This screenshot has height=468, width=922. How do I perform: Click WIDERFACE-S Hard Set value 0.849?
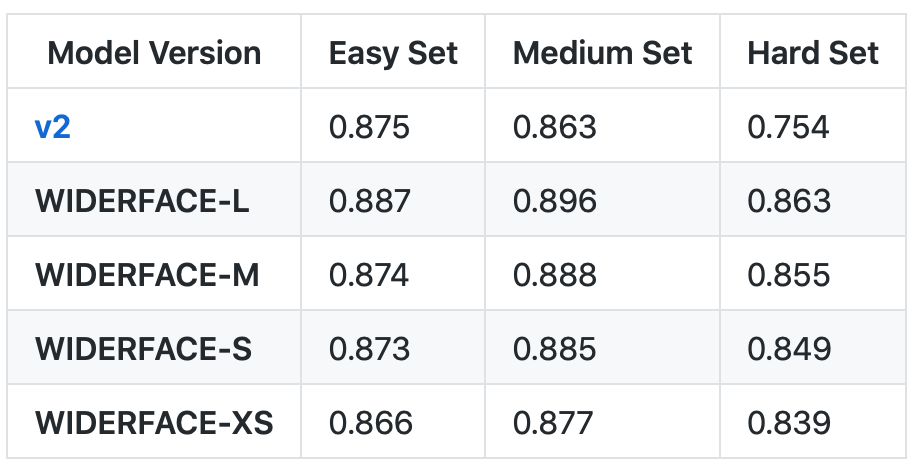(x=788, y=349)
